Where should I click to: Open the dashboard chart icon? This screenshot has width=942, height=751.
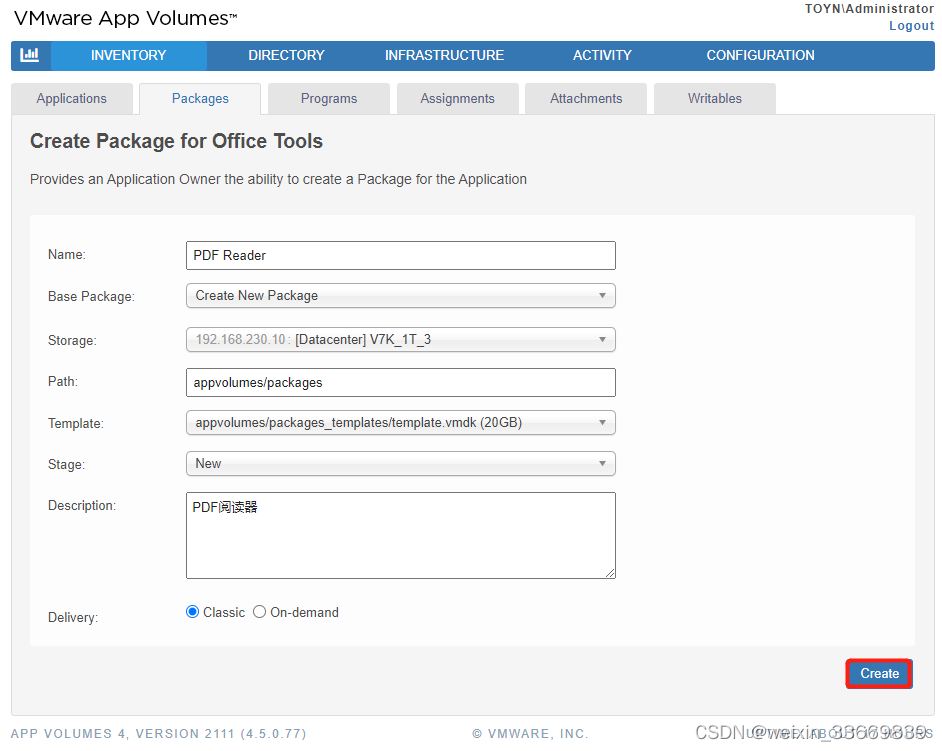(x=30, y=55)
